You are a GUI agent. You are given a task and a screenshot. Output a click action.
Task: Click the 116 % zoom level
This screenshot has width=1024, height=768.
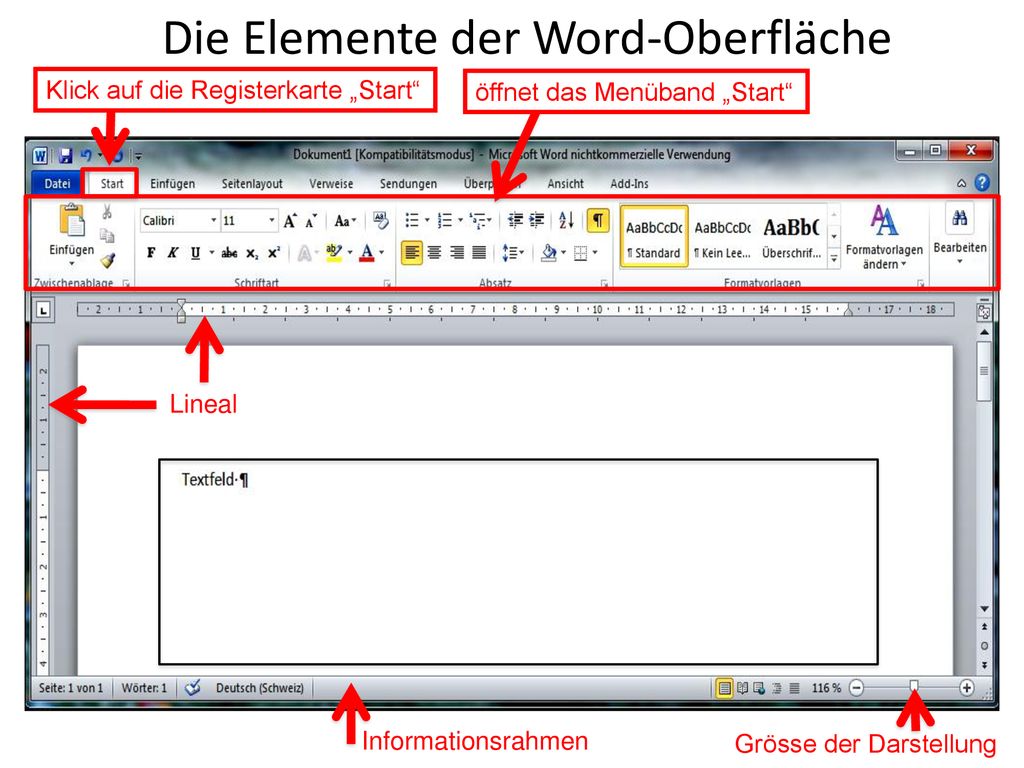(x=827, y=688)
